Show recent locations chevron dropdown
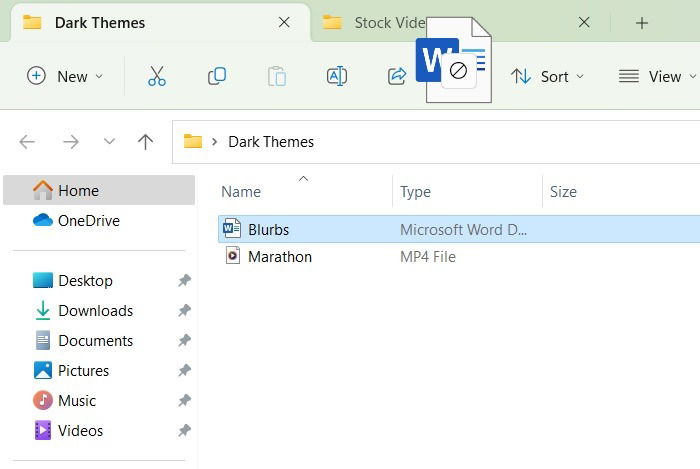The width and height of the screenshot is (700, 469). 109,142
